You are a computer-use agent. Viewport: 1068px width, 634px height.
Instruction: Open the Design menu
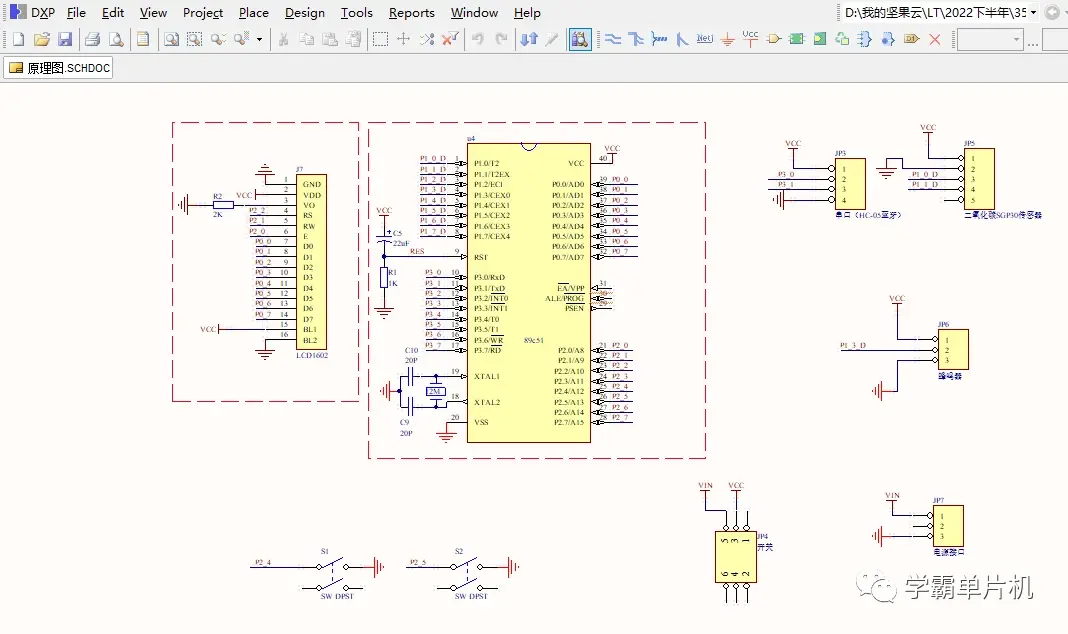[x=304, y=13]
